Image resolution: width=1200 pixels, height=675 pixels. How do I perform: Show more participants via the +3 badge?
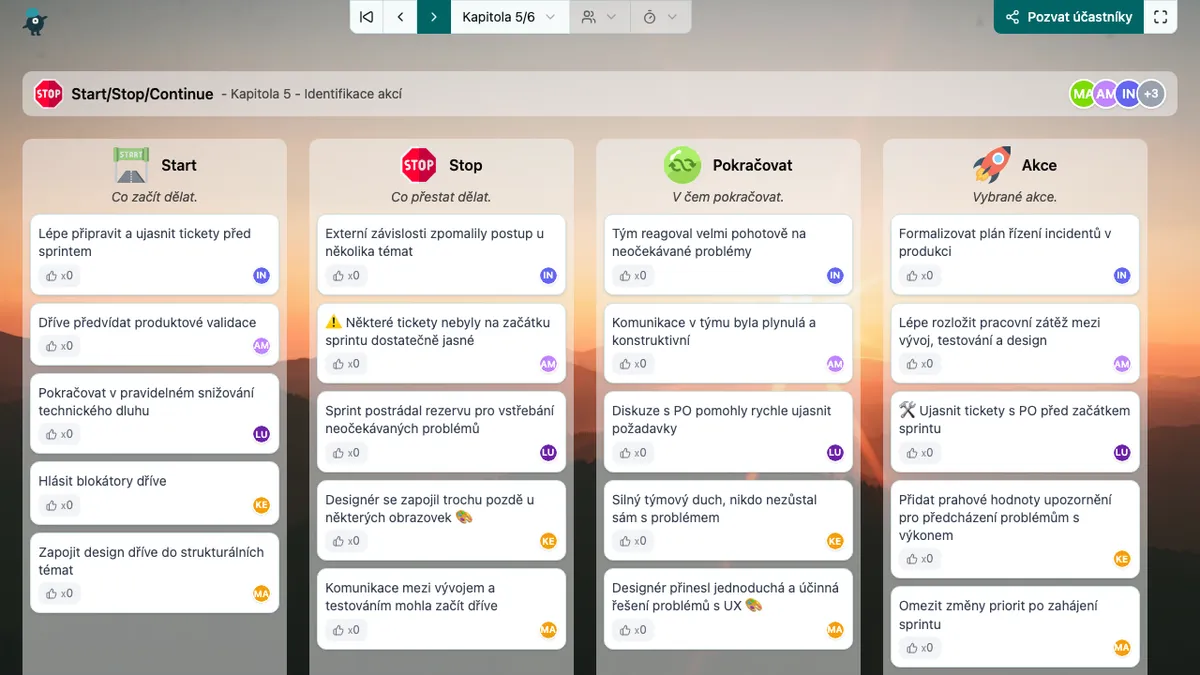pos(1151,94)
